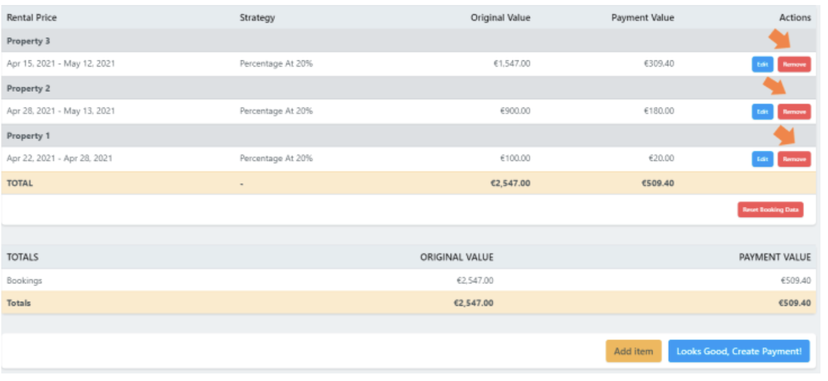This screenshot has width=828, height=381.
Task: Click the Apr 15, 2021 - May 12, 2021 date range
Action: (61, 64)
